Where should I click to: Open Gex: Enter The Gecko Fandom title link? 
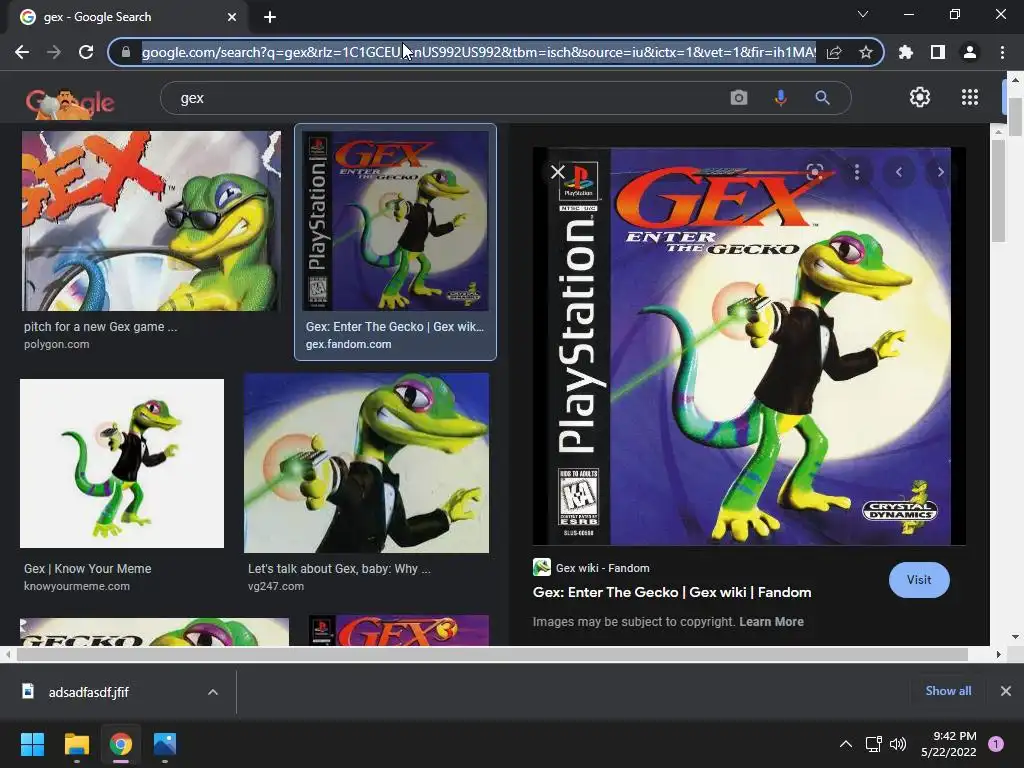pos(672,592)
